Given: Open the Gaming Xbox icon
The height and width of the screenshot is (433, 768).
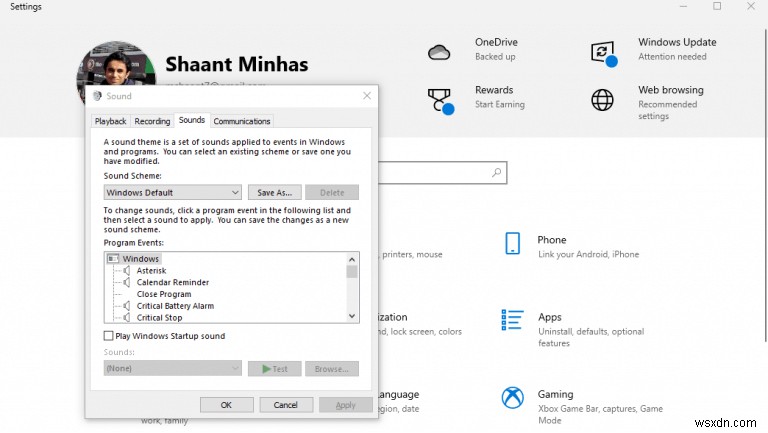Looking at the screenshot, I should [512, 397].
